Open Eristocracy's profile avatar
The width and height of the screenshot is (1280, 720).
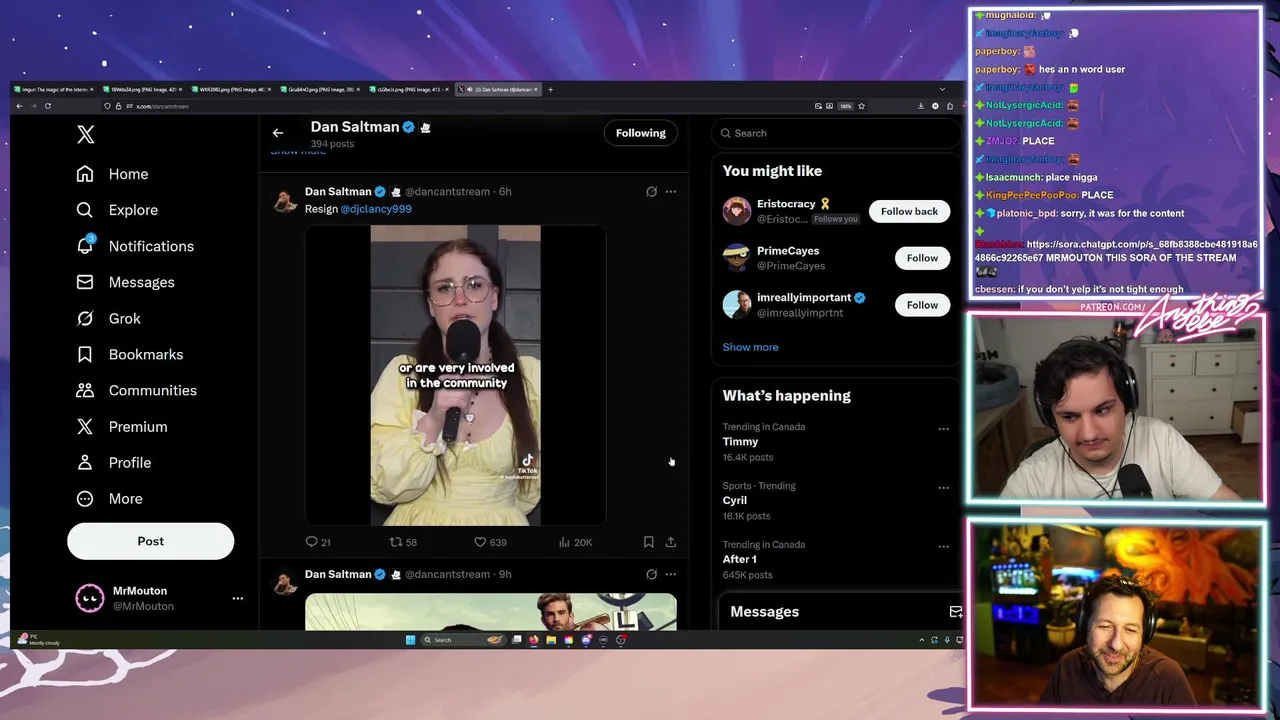click(x=737, y=211)
